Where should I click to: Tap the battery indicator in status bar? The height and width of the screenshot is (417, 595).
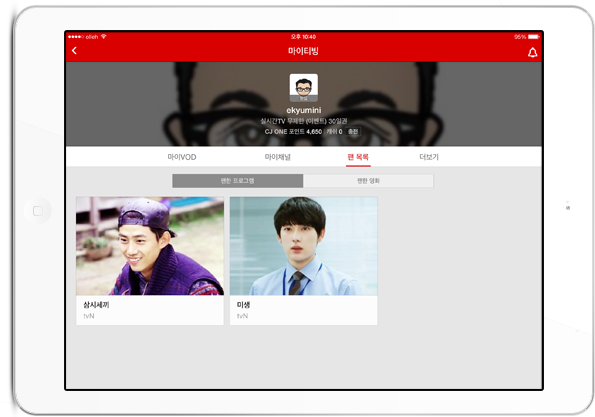[534, 37]
